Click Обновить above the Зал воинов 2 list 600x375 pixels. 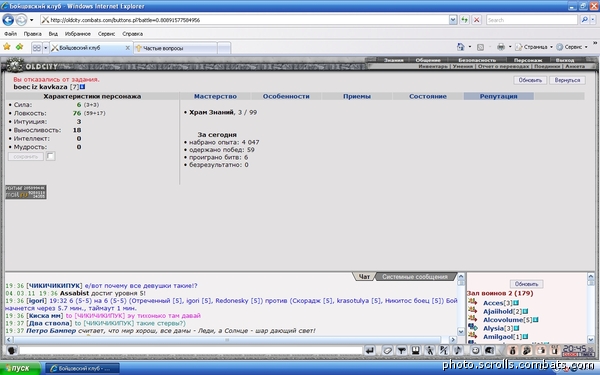526,284
